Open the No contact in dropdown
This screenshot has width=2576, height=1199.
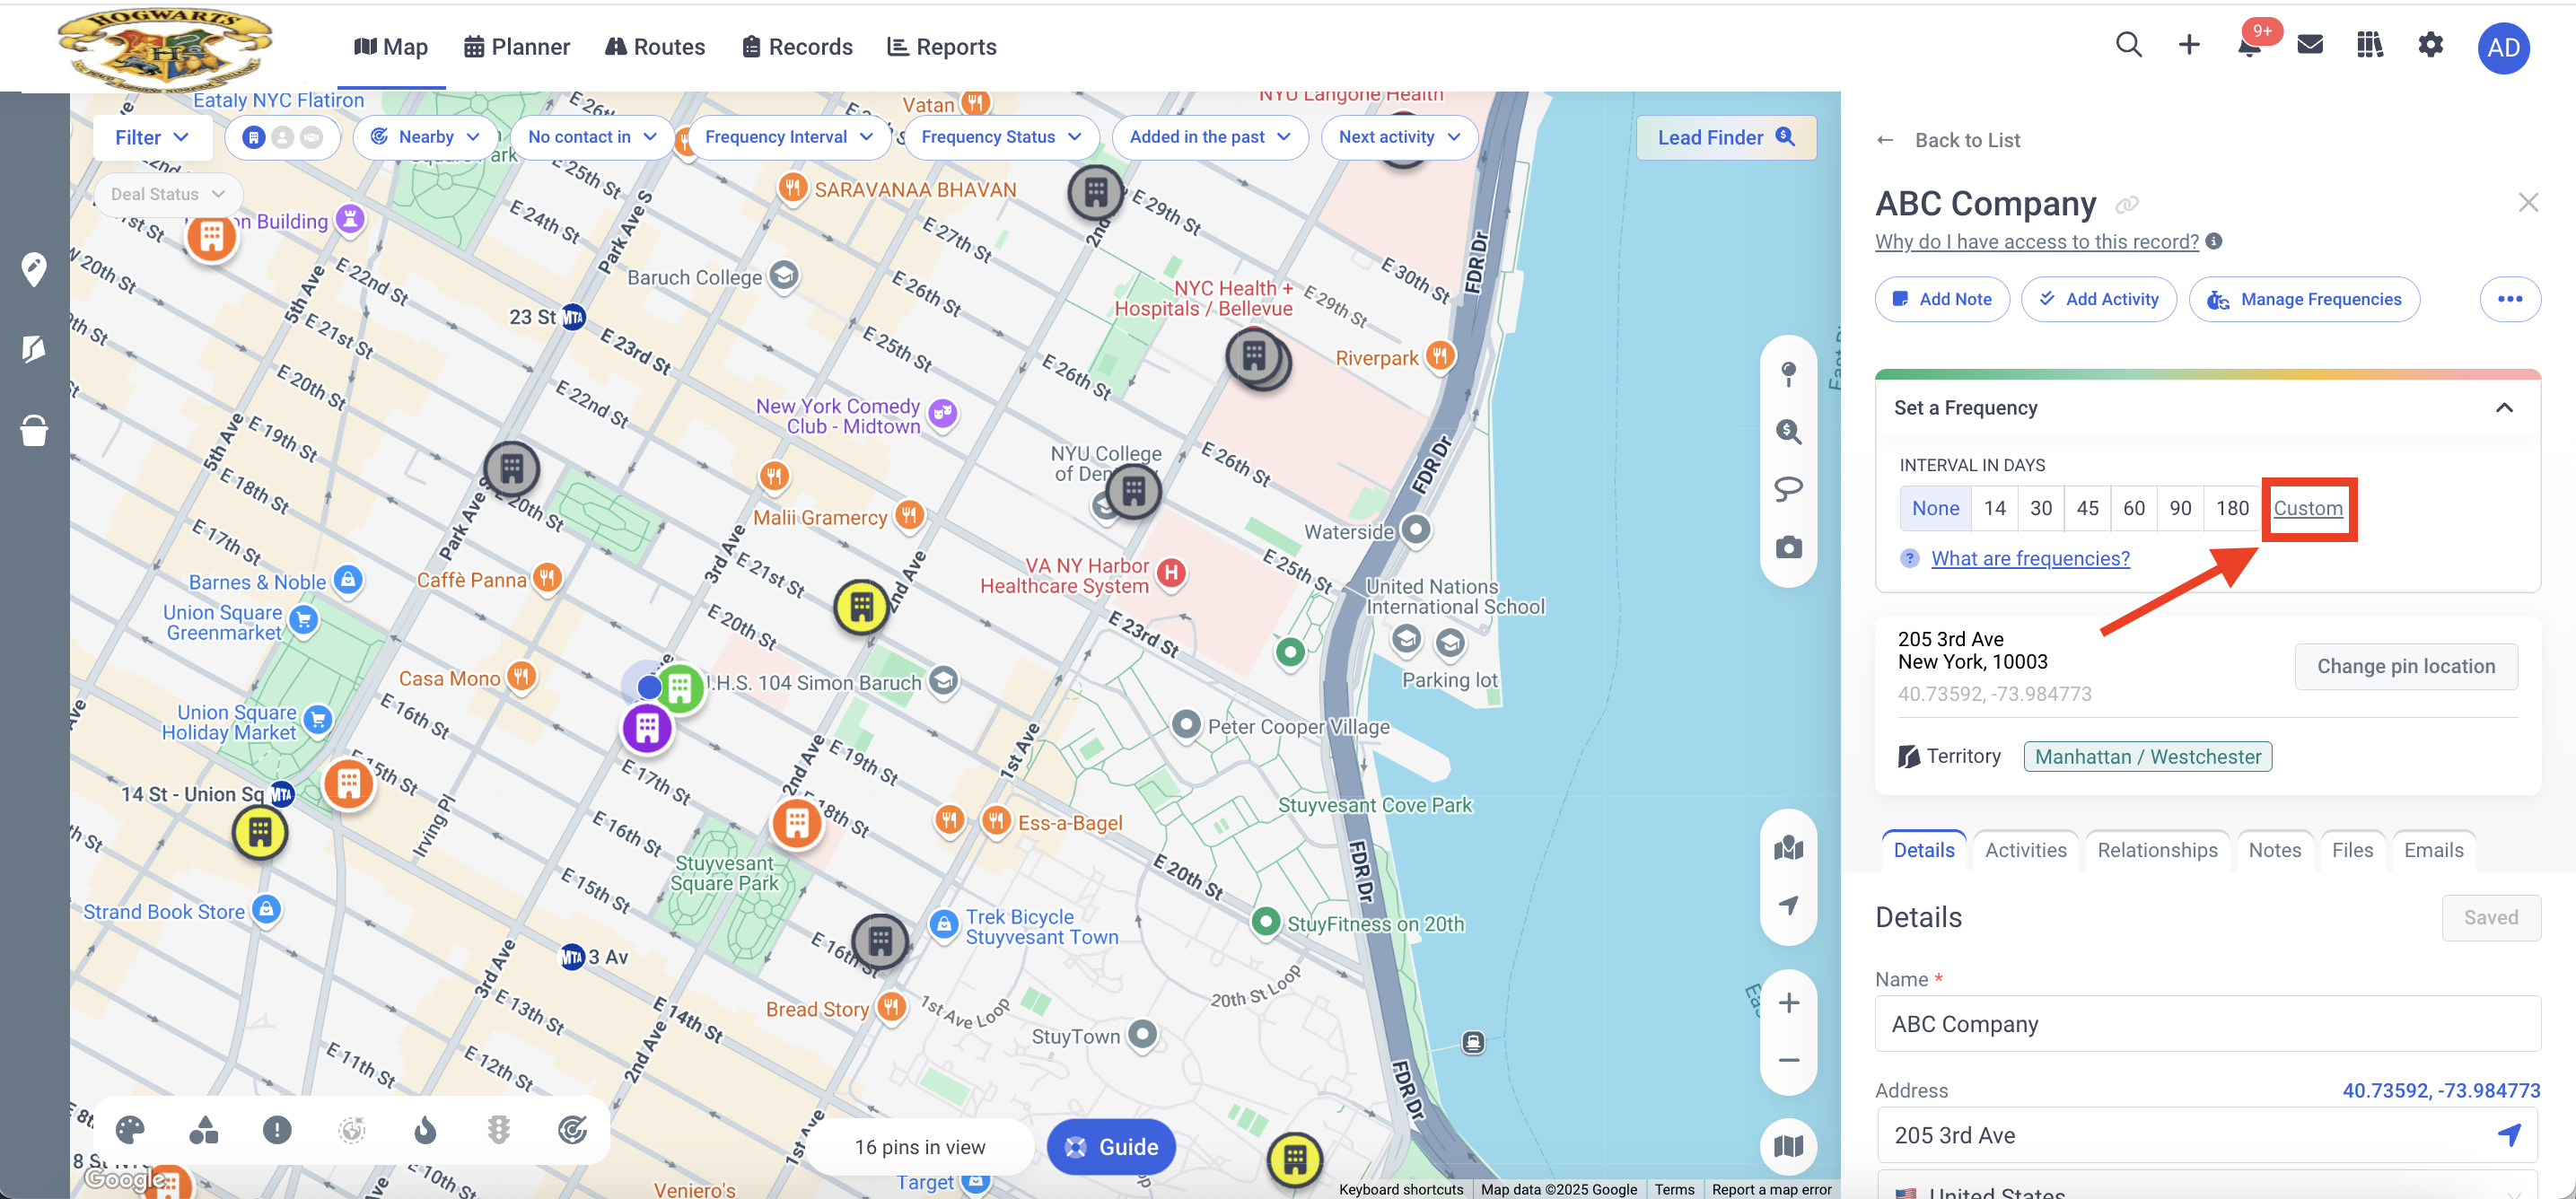pos(592,137)
